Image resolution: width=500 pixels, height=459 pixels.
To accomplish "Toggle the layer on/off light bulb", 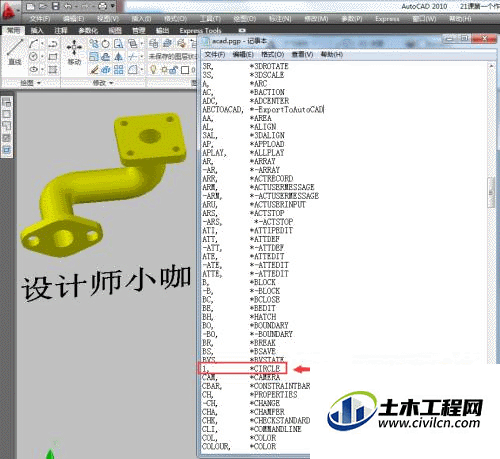I will 153,69.
